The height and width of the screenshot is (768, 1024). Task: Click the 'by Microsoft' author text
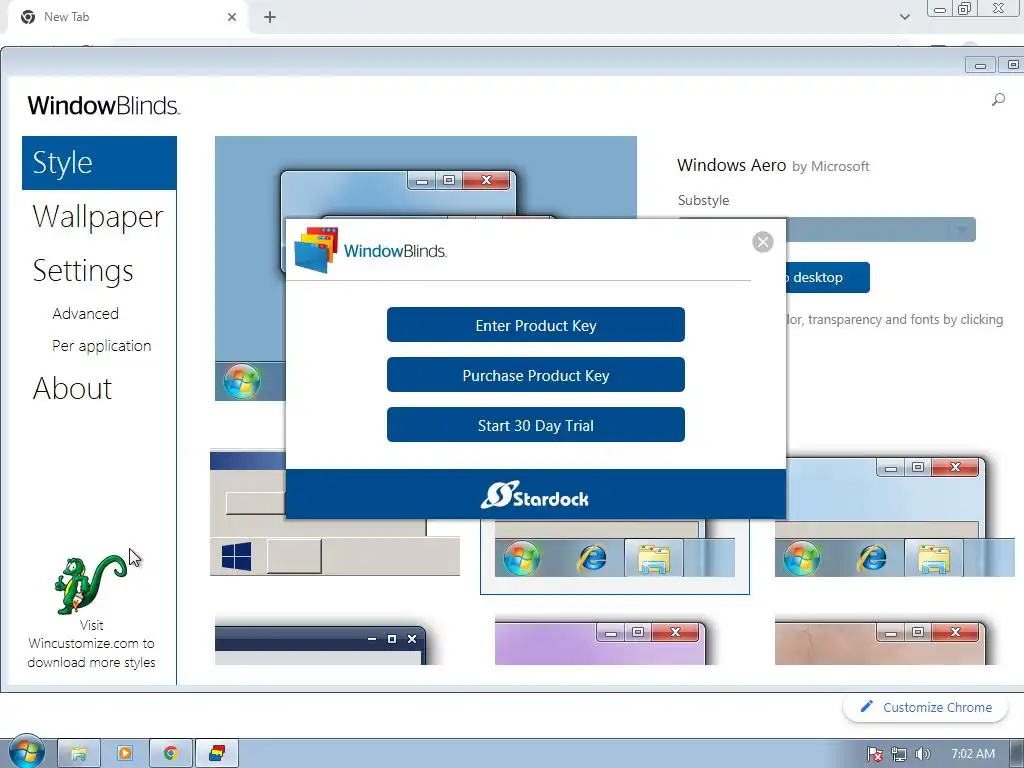(x=831, y=167)
